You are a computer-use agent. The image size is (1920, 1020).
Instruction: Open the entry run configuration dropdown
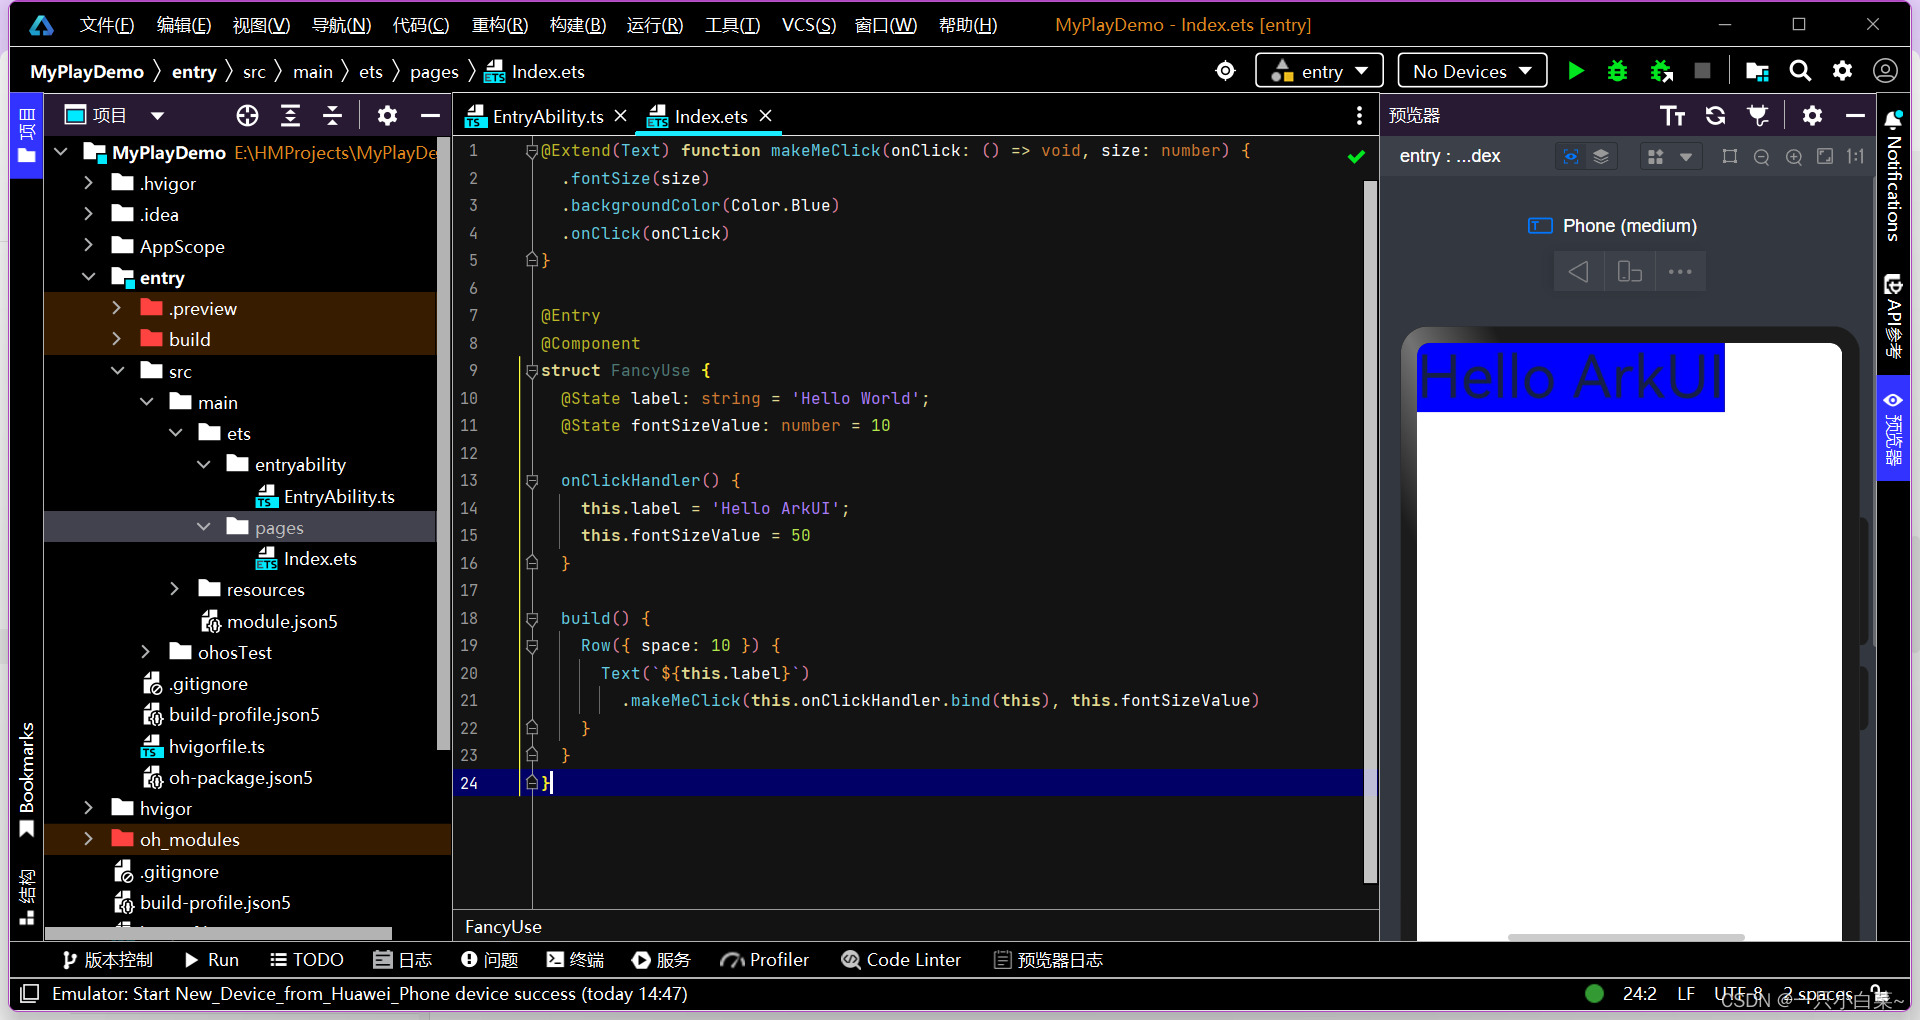1319,71
